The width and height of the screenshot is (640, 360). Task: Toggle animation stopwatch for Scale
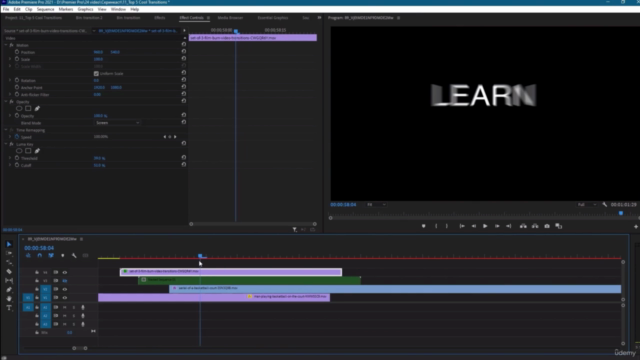(x=17, y=59)
